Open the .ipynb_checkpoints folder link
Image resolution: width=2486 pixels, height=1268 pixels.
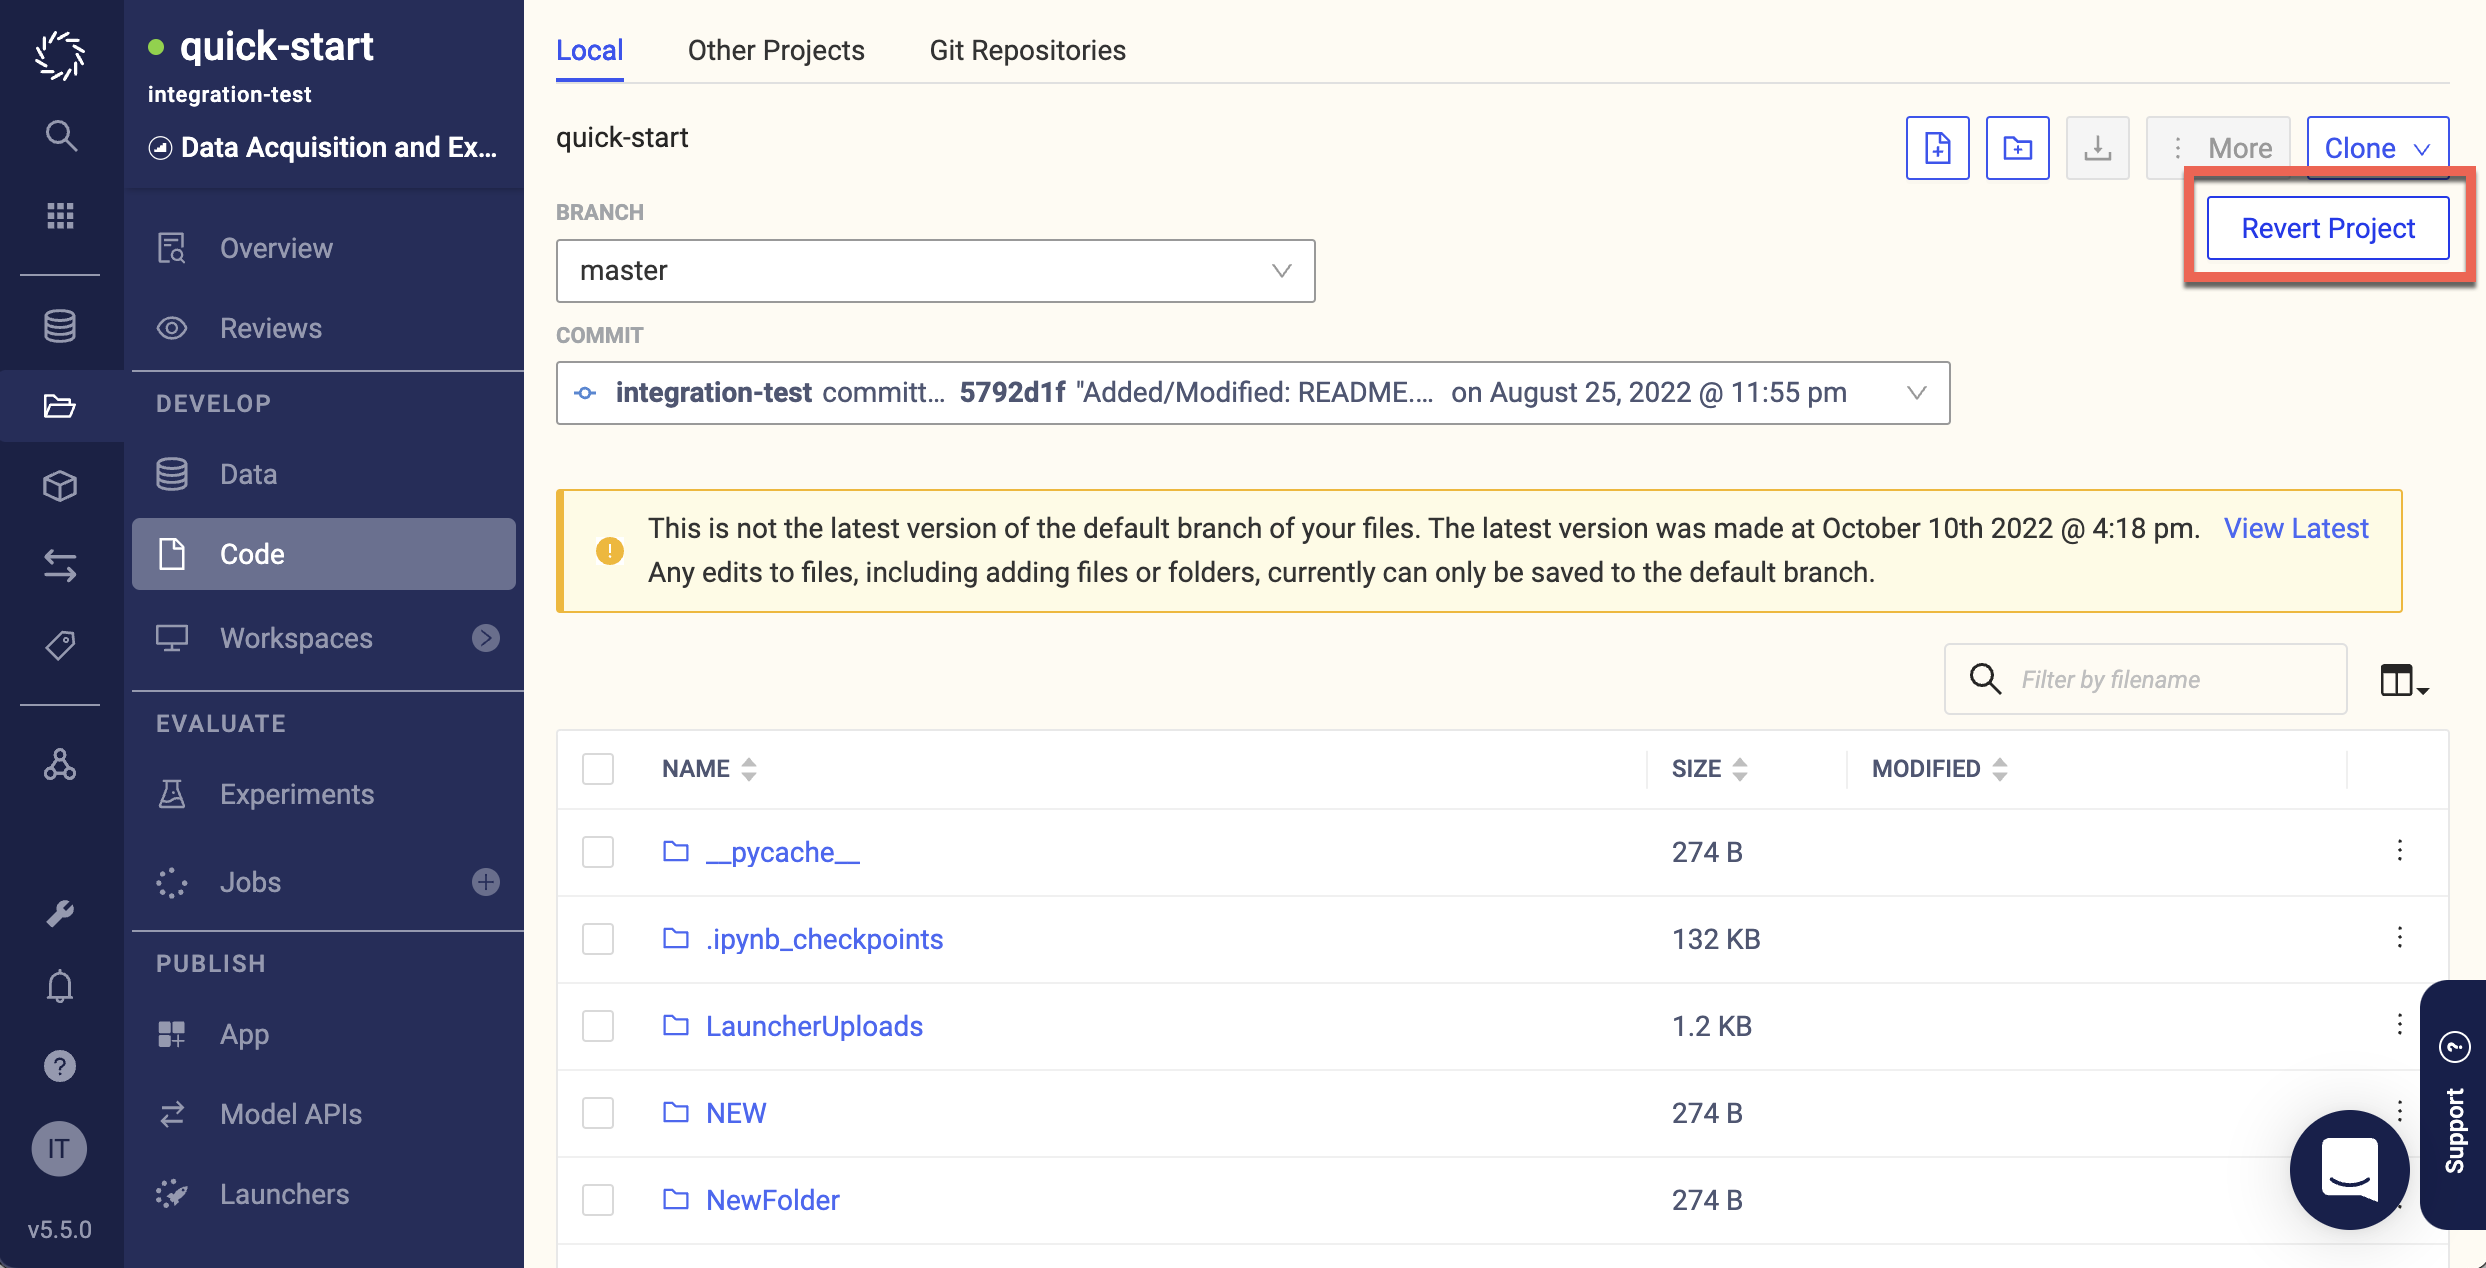point(824,939)
